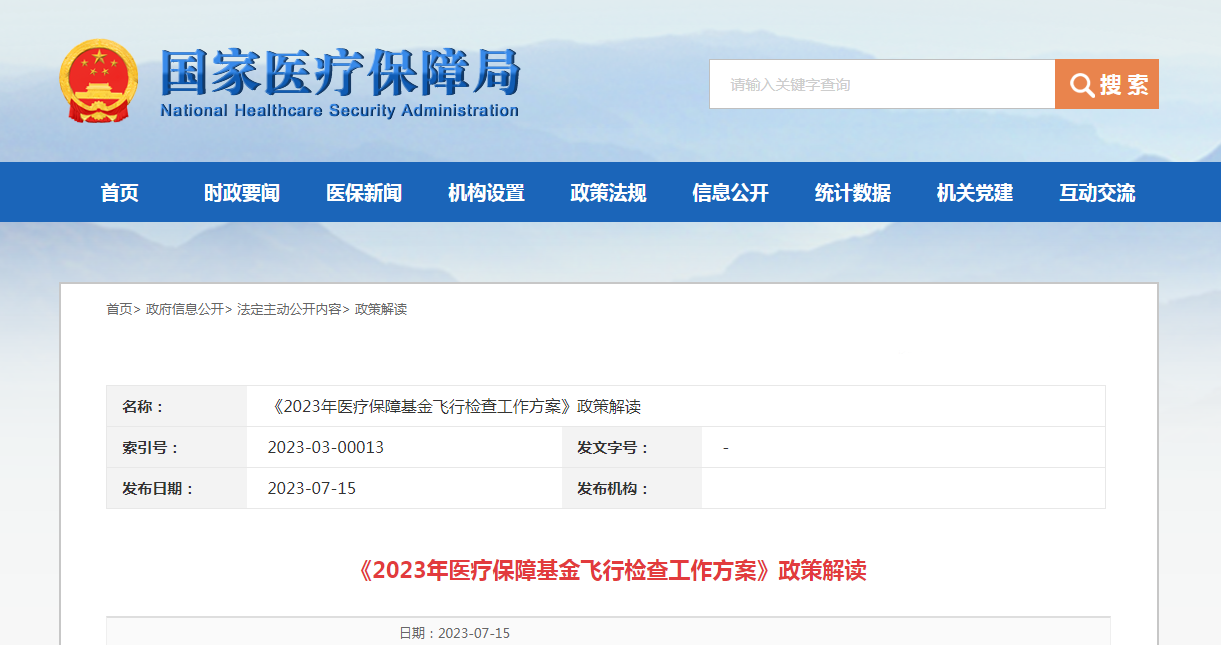This screenshot has height=645, width=1221.
Task: Go to 机关党建 navigation item
Action: pyautogui.click(x=974, y=193)
